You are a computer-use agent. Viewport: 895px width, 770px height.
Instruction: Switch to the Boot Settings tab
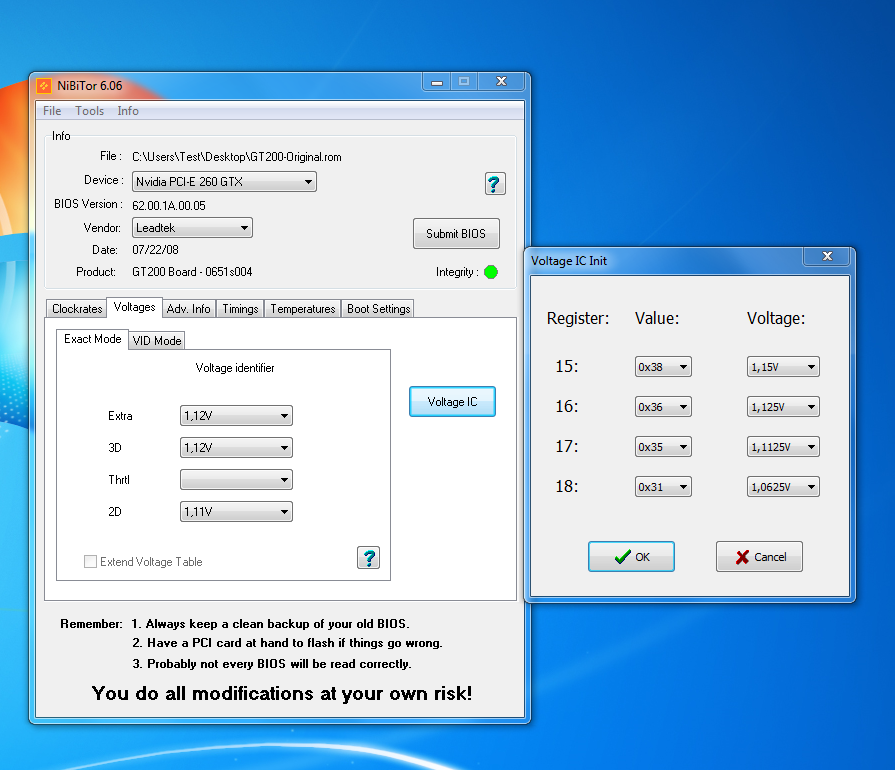tap(378, 309)
